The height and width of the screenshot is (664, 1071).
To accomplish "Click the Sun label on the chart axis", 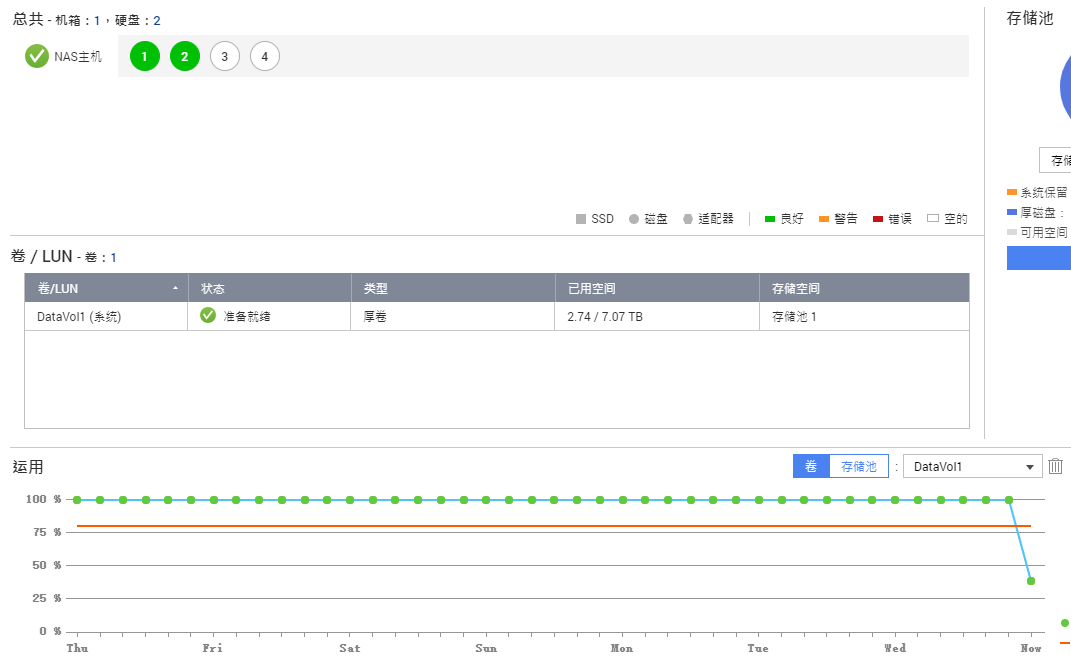I will pyautogui.click(x=486, y=648).
